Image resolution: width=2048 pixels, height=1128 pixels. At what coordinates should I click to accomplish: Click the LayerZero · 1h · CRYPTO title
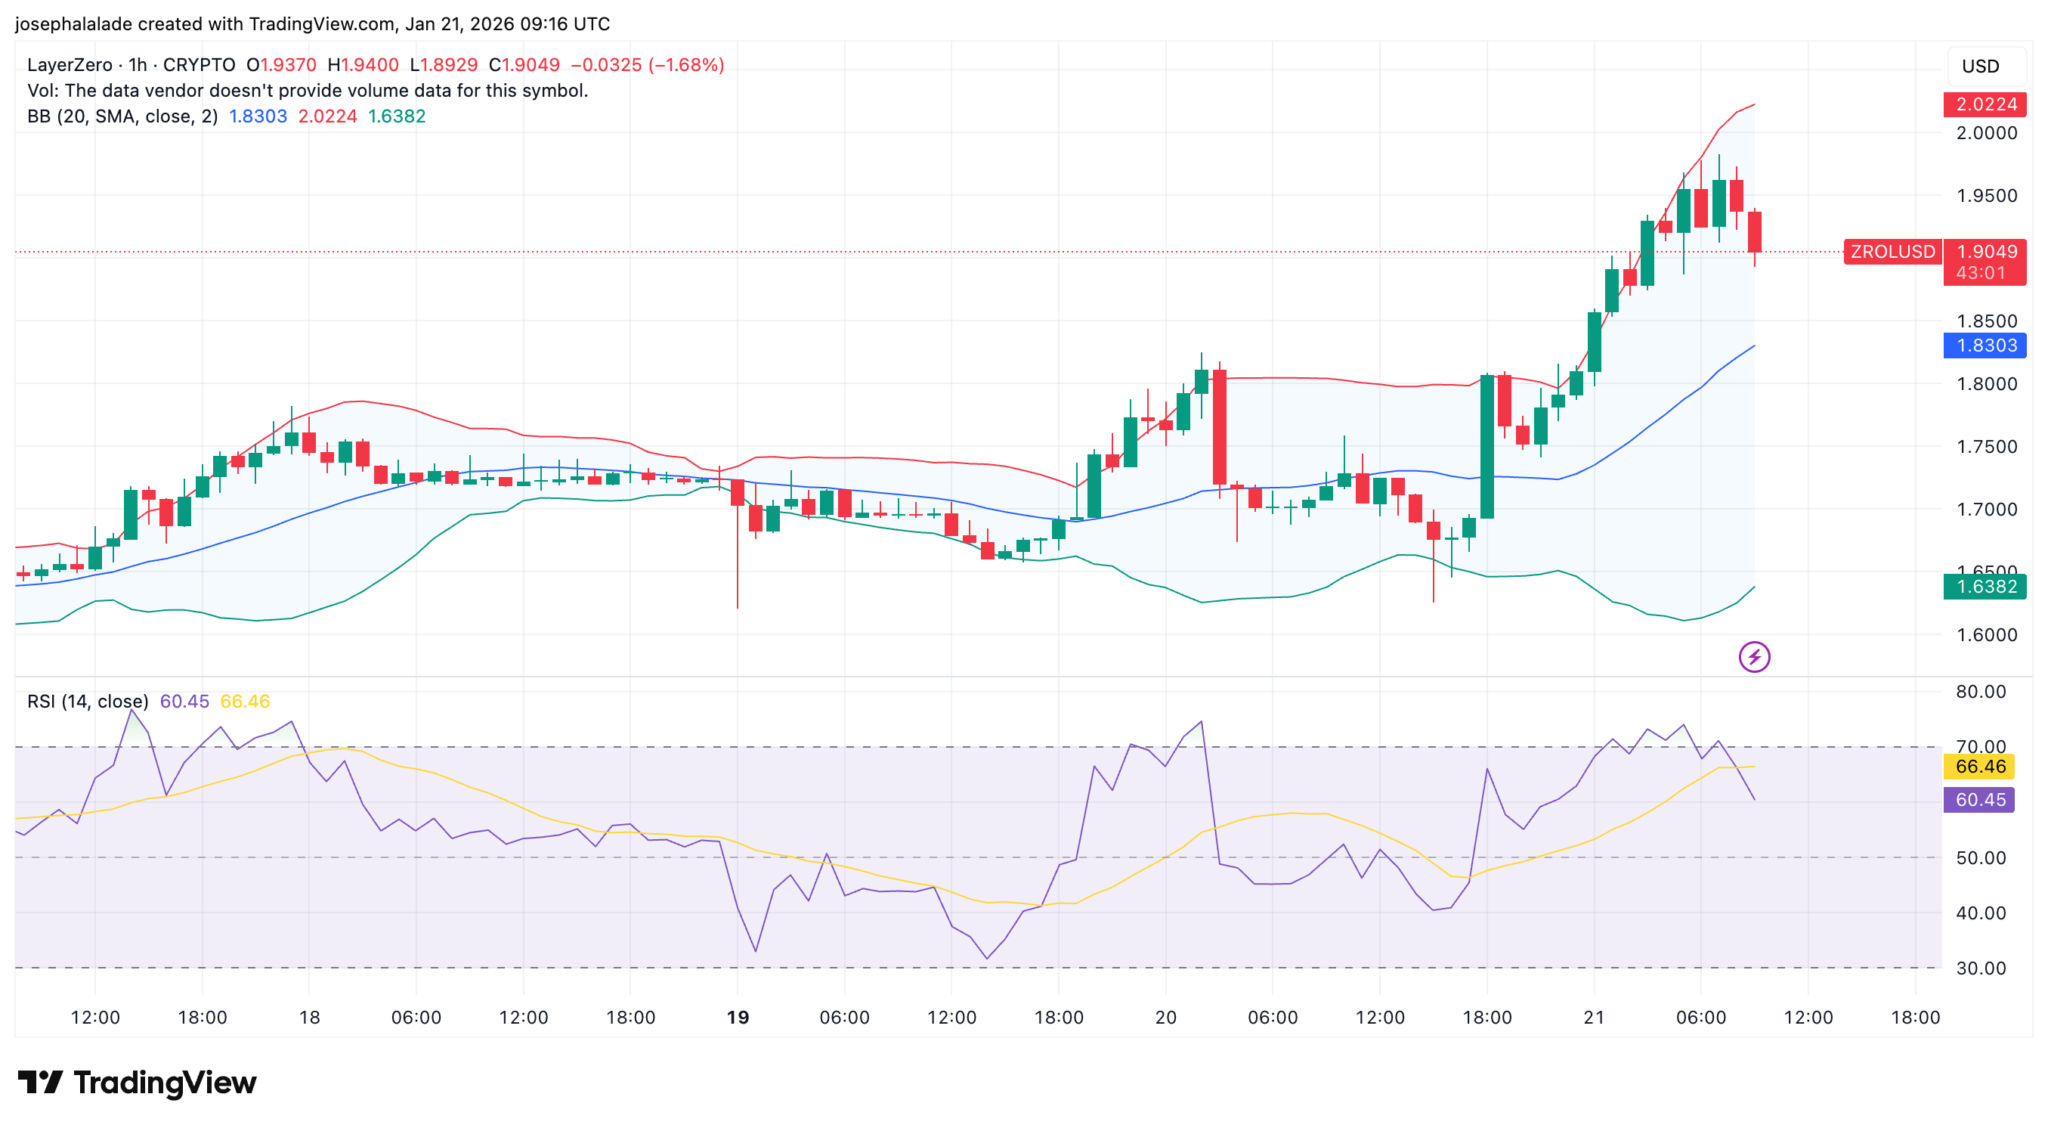[x=131, y=65]
